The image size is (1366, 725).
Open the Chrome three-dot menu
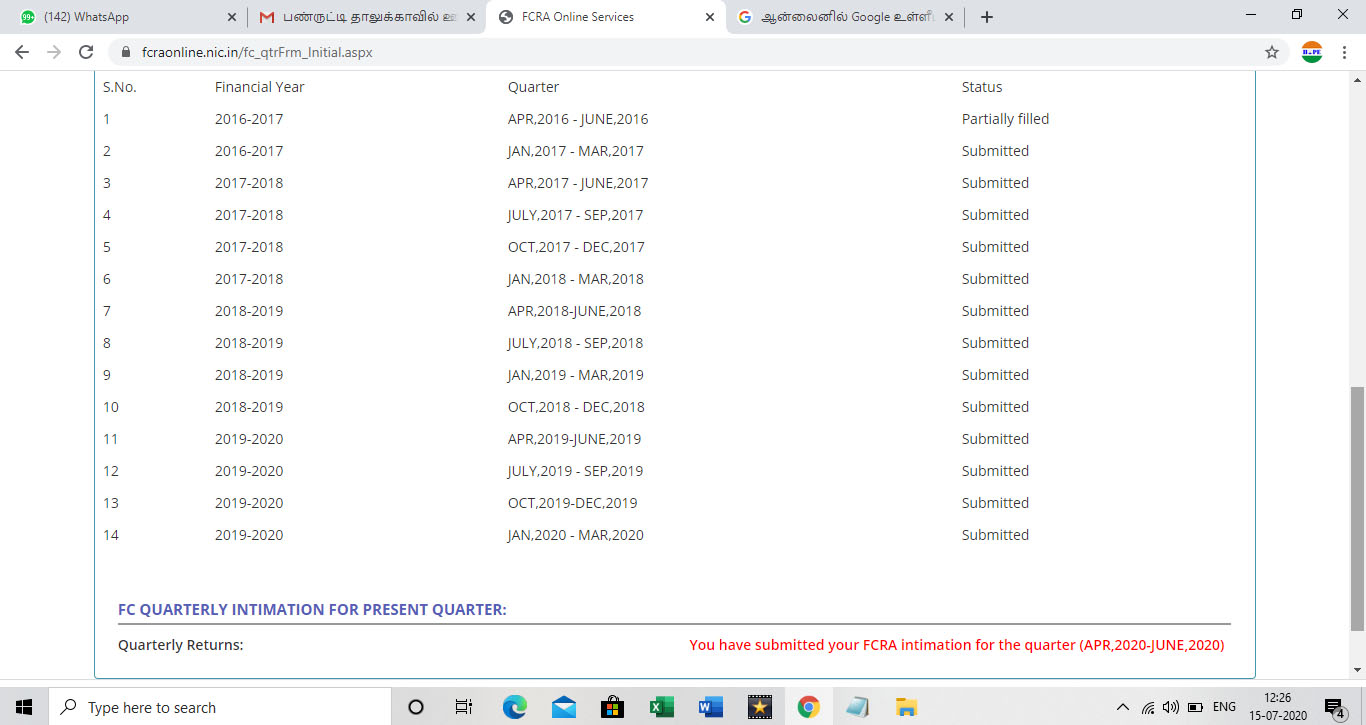1343,52
